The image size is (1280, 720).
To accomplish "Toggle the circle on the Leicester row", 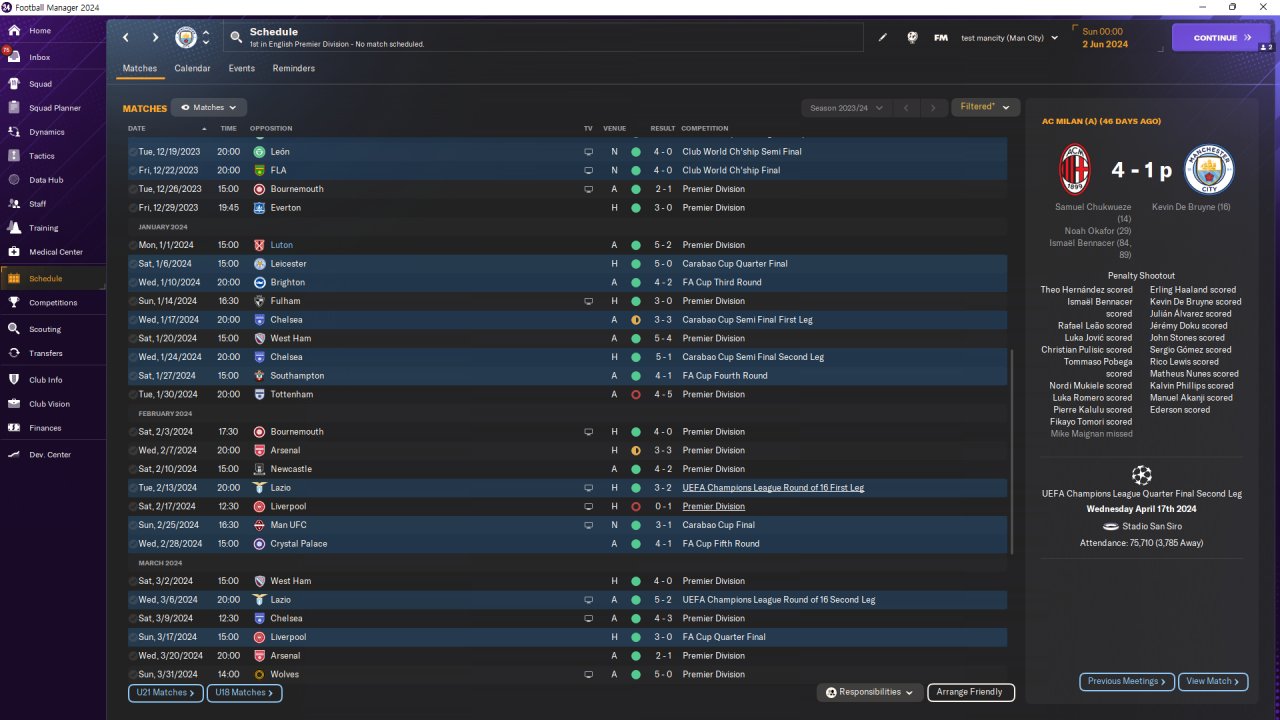I will [x=133, y=264].
